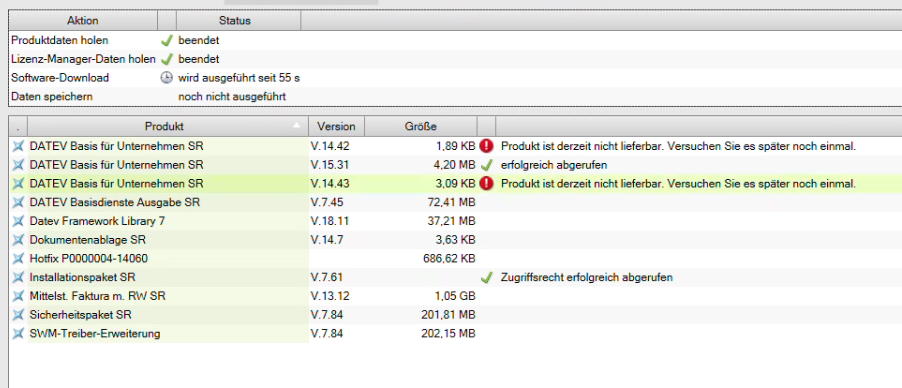The width and height of the screenshot is (902, 388).
Task: Click the green checkmark for Lizenz-Manager-Daten holen
Action: 167,59
